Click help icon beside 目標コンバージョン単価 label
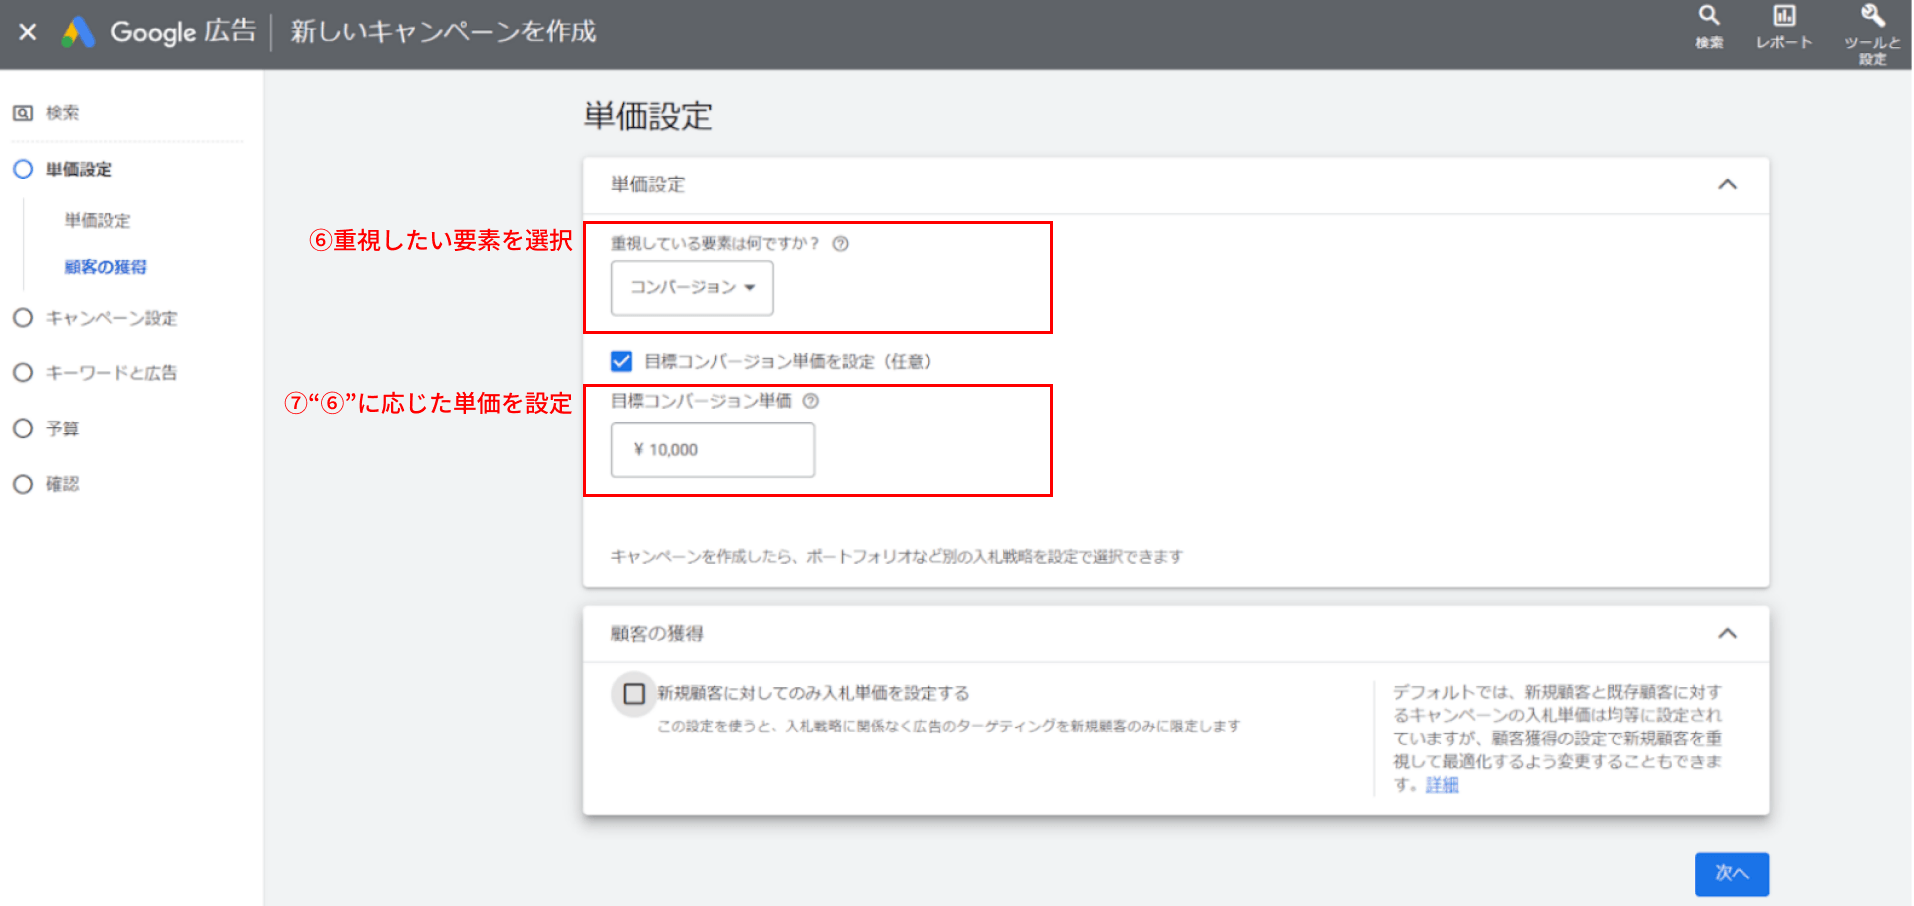Viewport: 1914px width, 906px height. [x=811, y=401]
